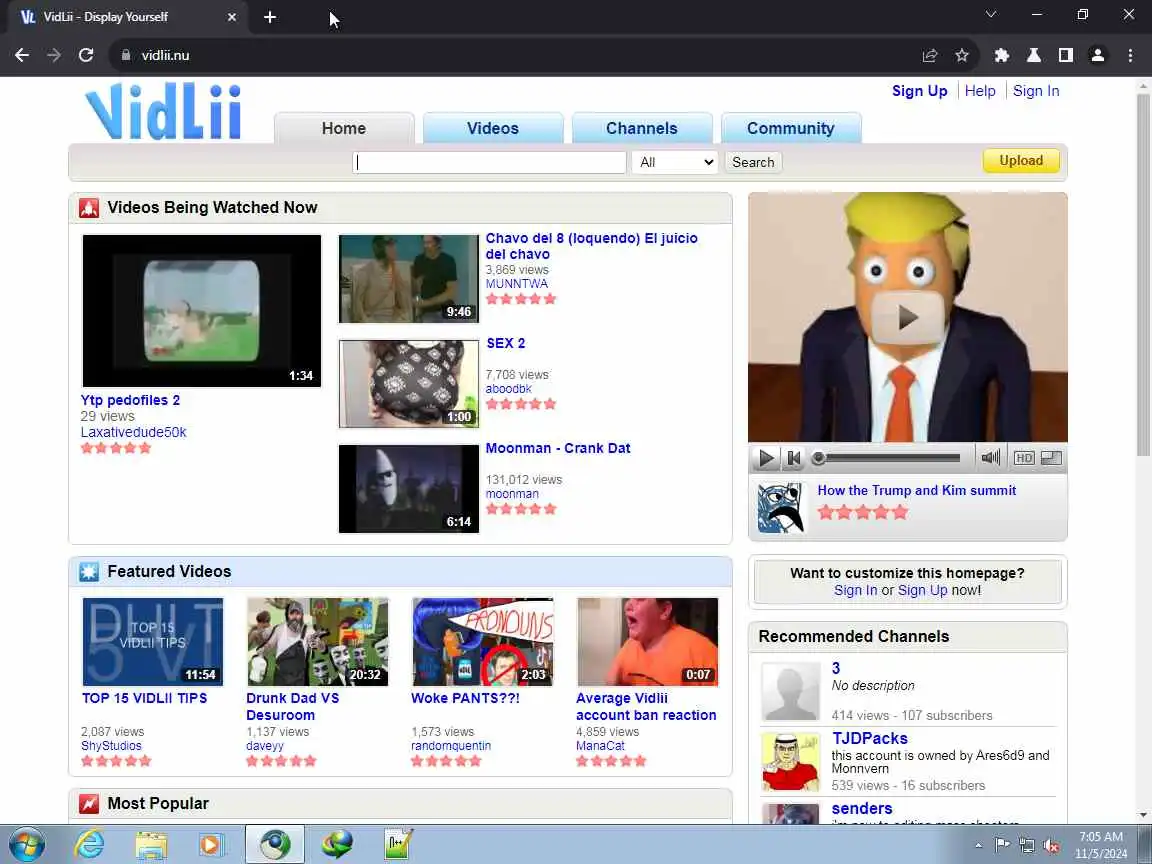Click the uploader avatar beside Trump video
Viewport: 1152px width, 864px height.
pyautogui.click(x=780, y=508)
